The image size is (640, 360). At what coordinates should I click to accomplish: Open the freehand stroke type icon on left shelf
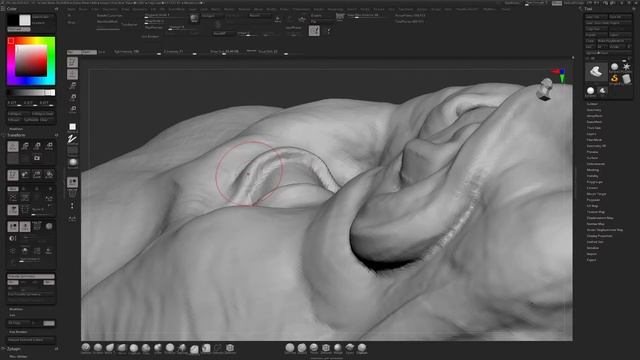coord(73,139)
